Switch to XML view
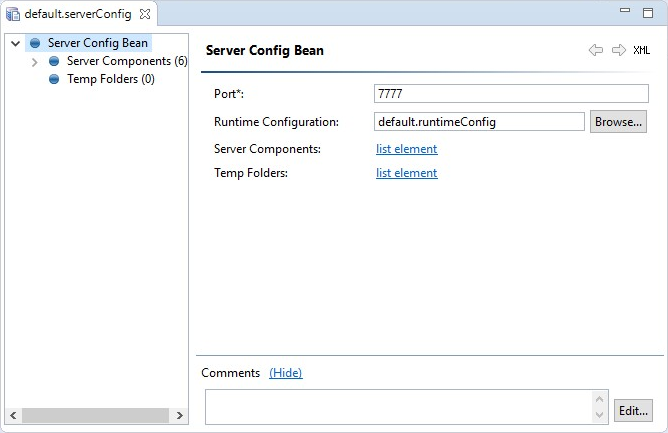Screen dimensions: 668x433 [641, 50]
